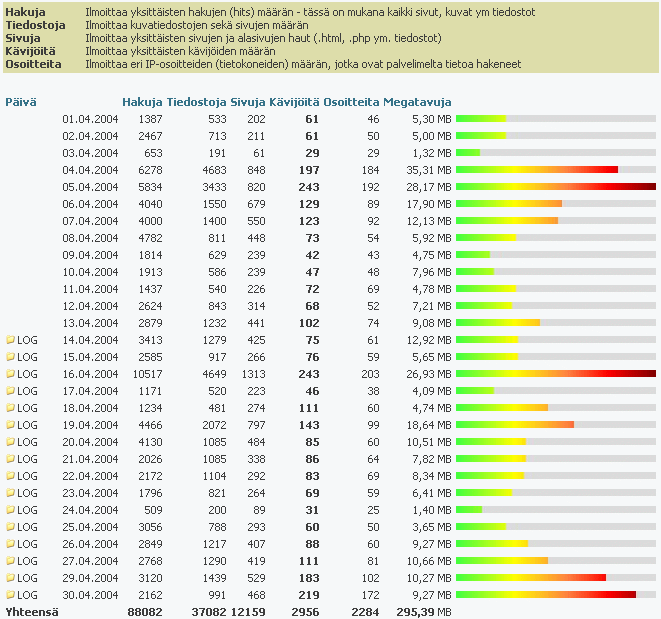
Task: Click the Osoitteita column header
Action: (352, 102)
